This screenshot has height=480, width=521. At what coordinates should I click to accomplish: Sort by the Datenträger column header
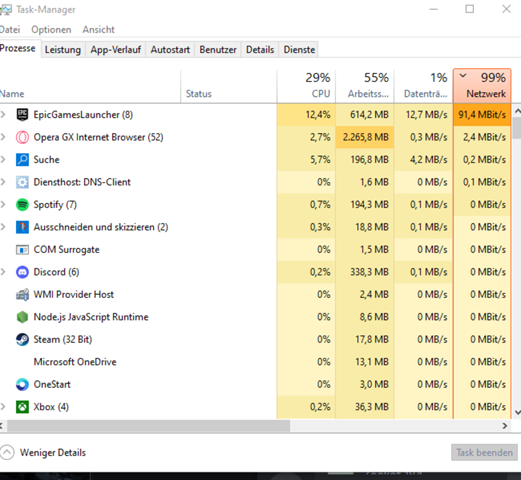(423, 86)
